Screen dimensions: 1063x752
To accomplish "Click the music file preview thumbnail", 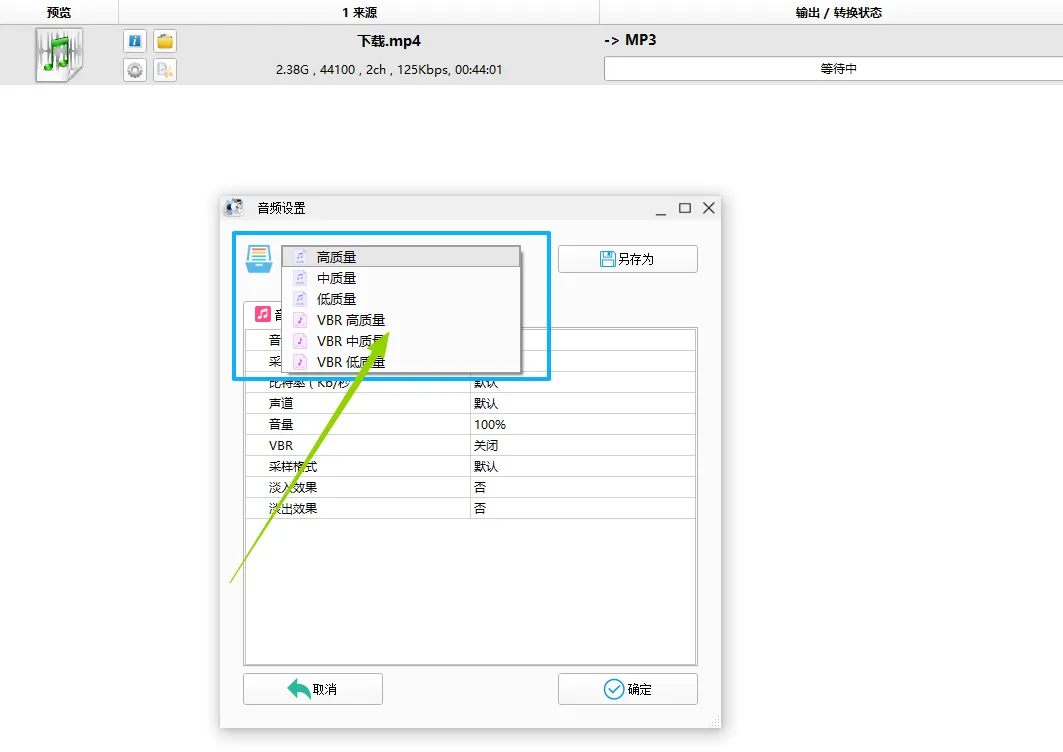I will 60,56.
